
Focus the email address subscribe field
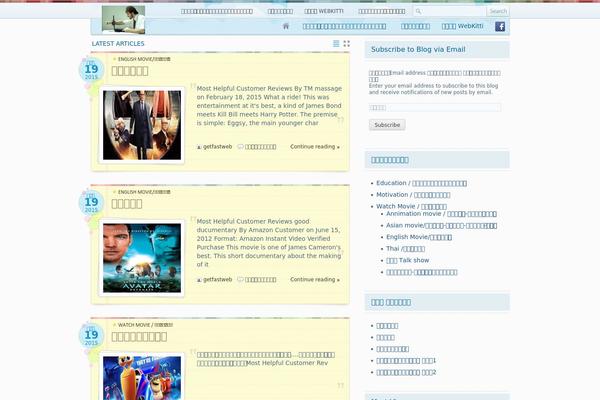(435, 108)
